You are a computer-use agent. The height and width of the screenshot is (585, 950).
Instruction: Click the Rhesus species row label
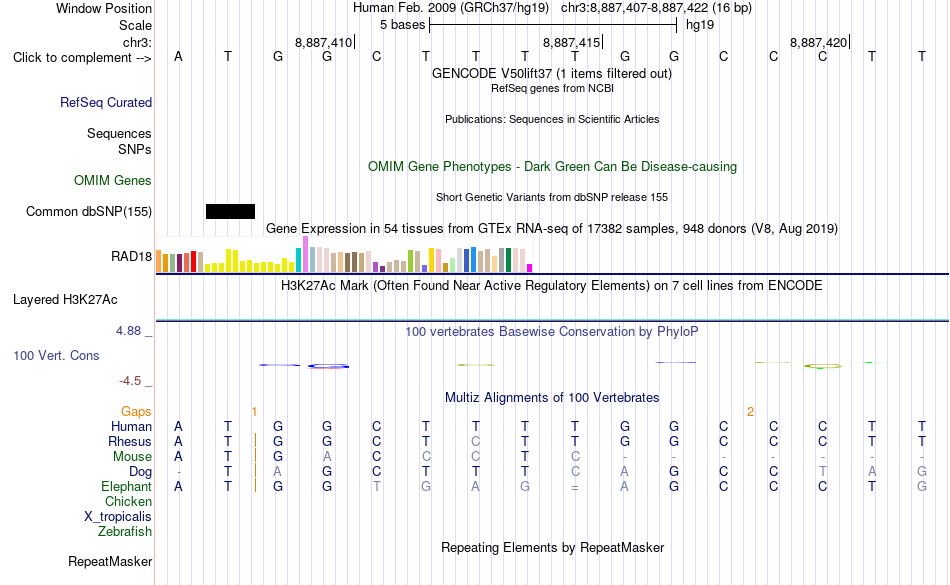click(x=130, y=441)
